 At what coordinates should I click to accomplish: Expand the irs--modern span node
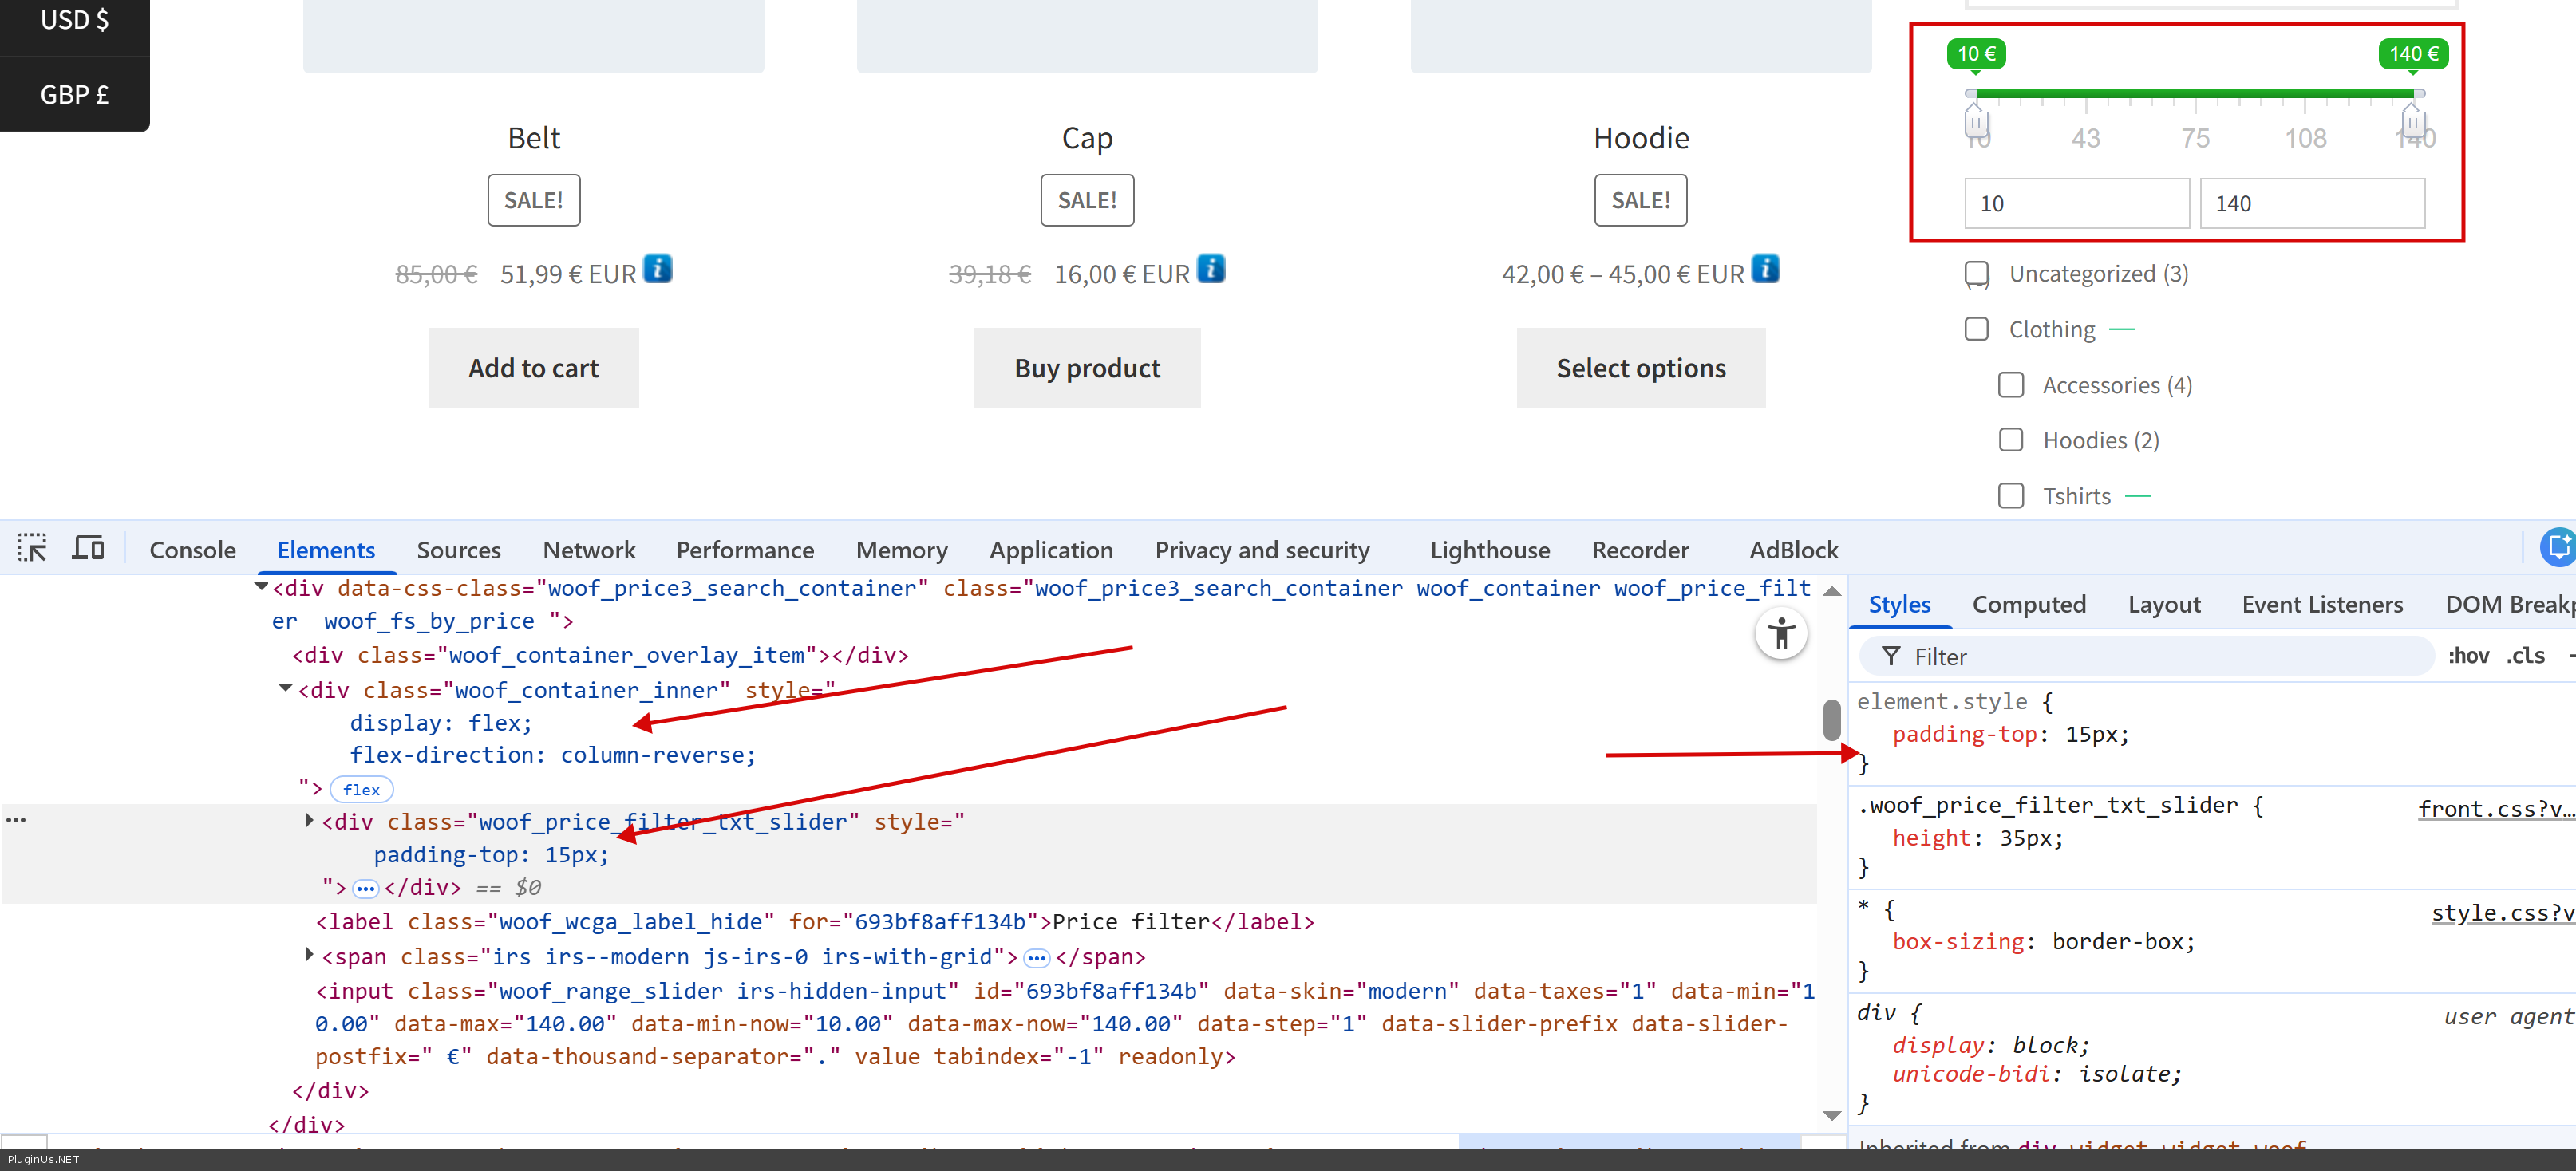[x=309, y=956]
